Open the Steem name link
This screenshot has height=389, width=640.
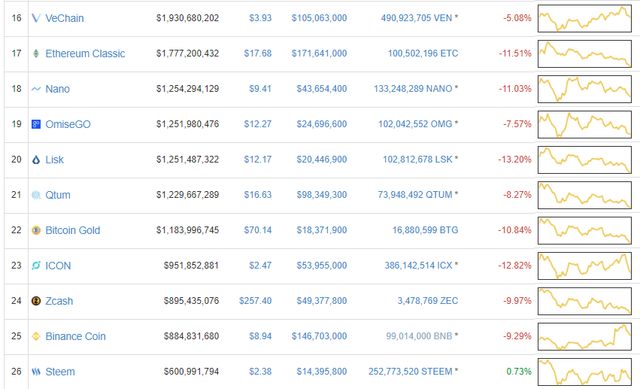pos(60,372)
